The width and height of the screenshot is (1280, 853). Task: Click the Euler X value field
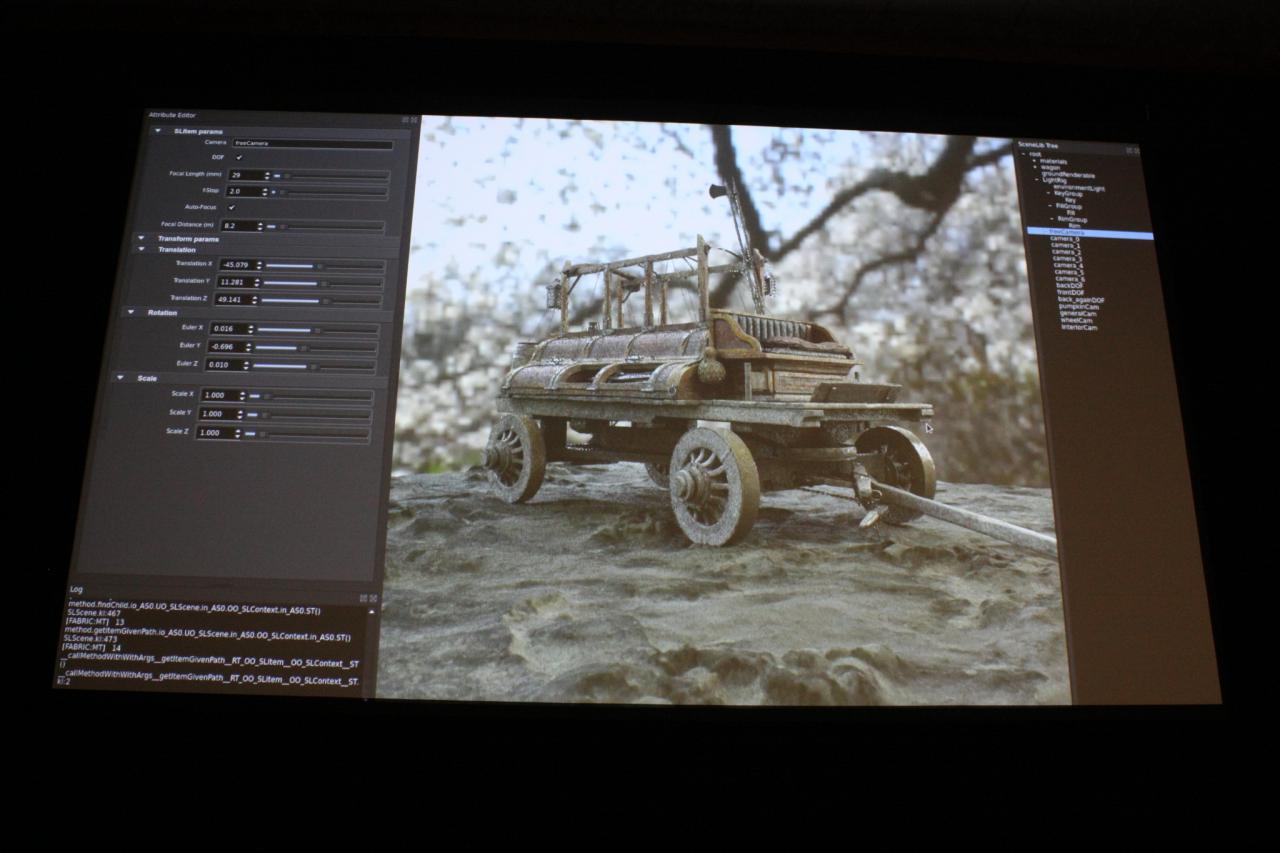point(229,329)
